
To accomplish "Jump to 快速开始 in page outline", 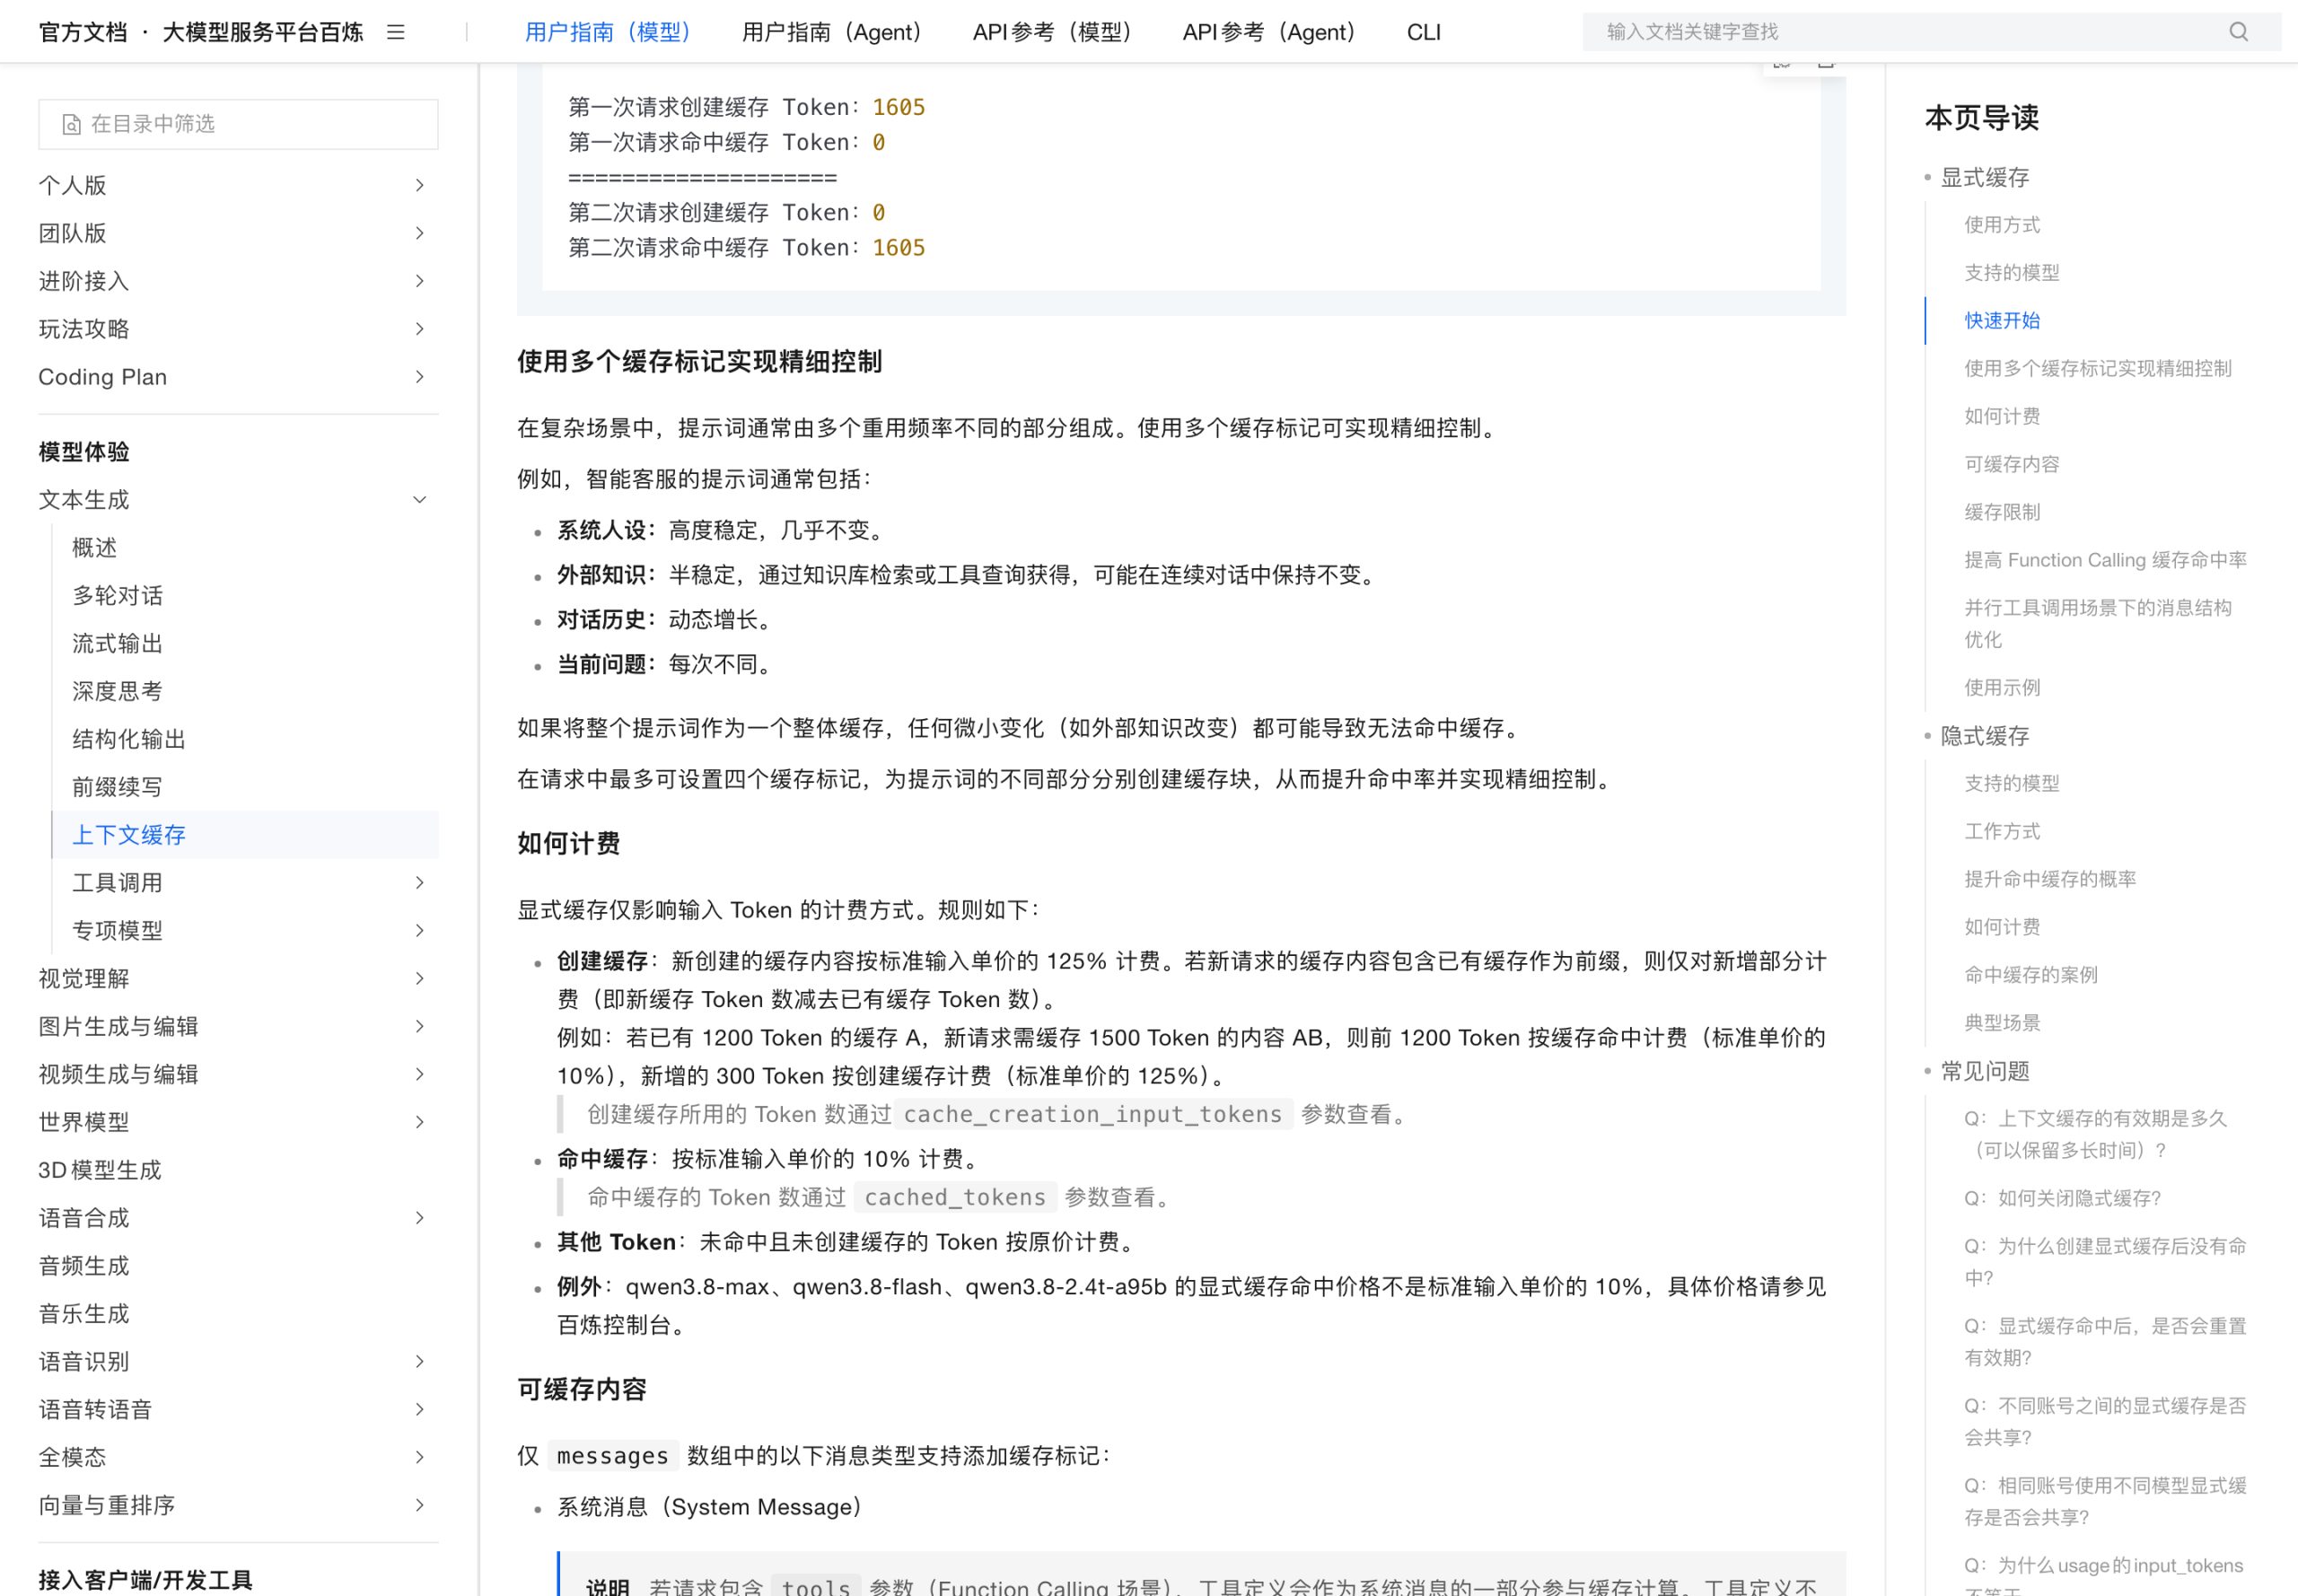I will pos(2002,321).
